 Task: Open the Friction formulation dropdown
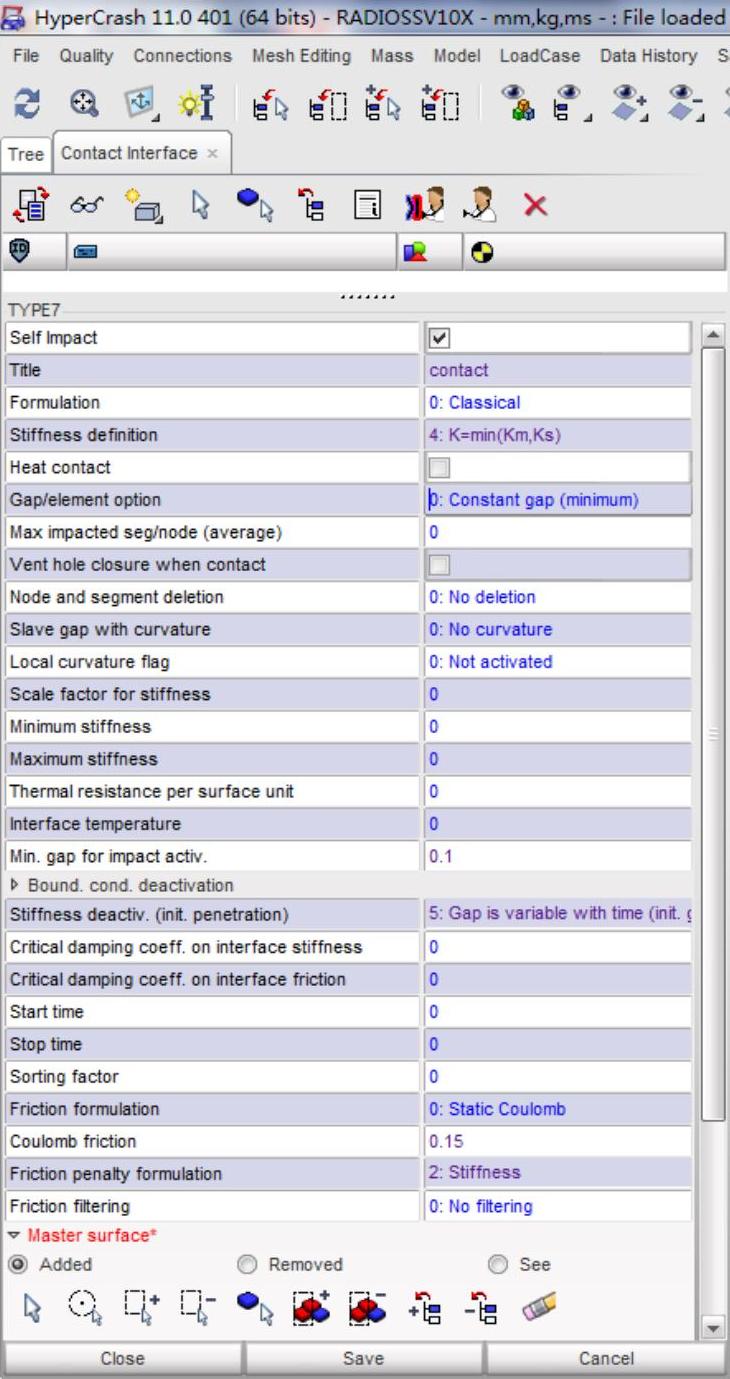[x=557, y=1109]
